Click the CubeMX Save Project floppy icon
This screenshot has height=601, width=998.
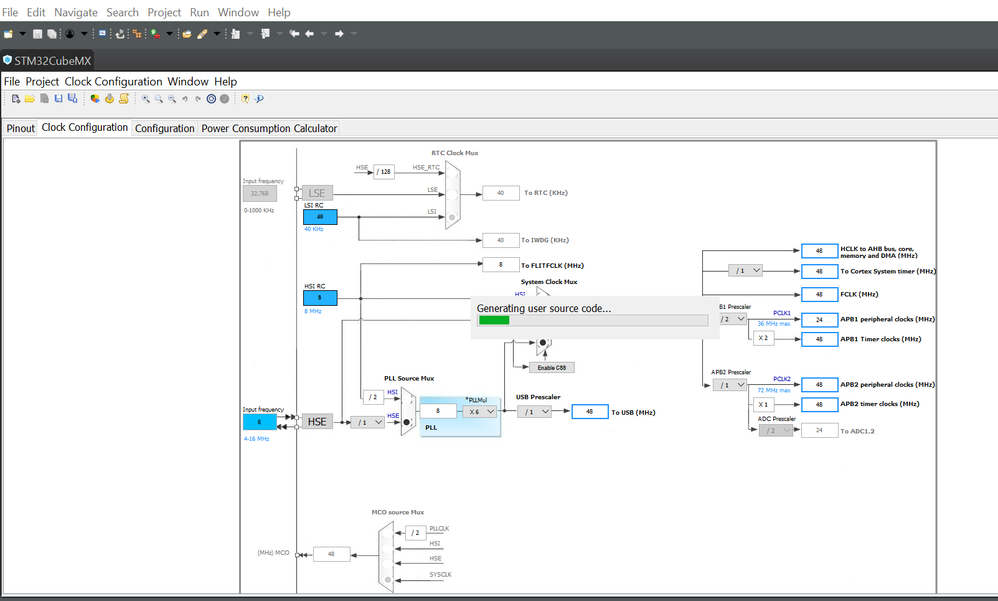(59, 99)
